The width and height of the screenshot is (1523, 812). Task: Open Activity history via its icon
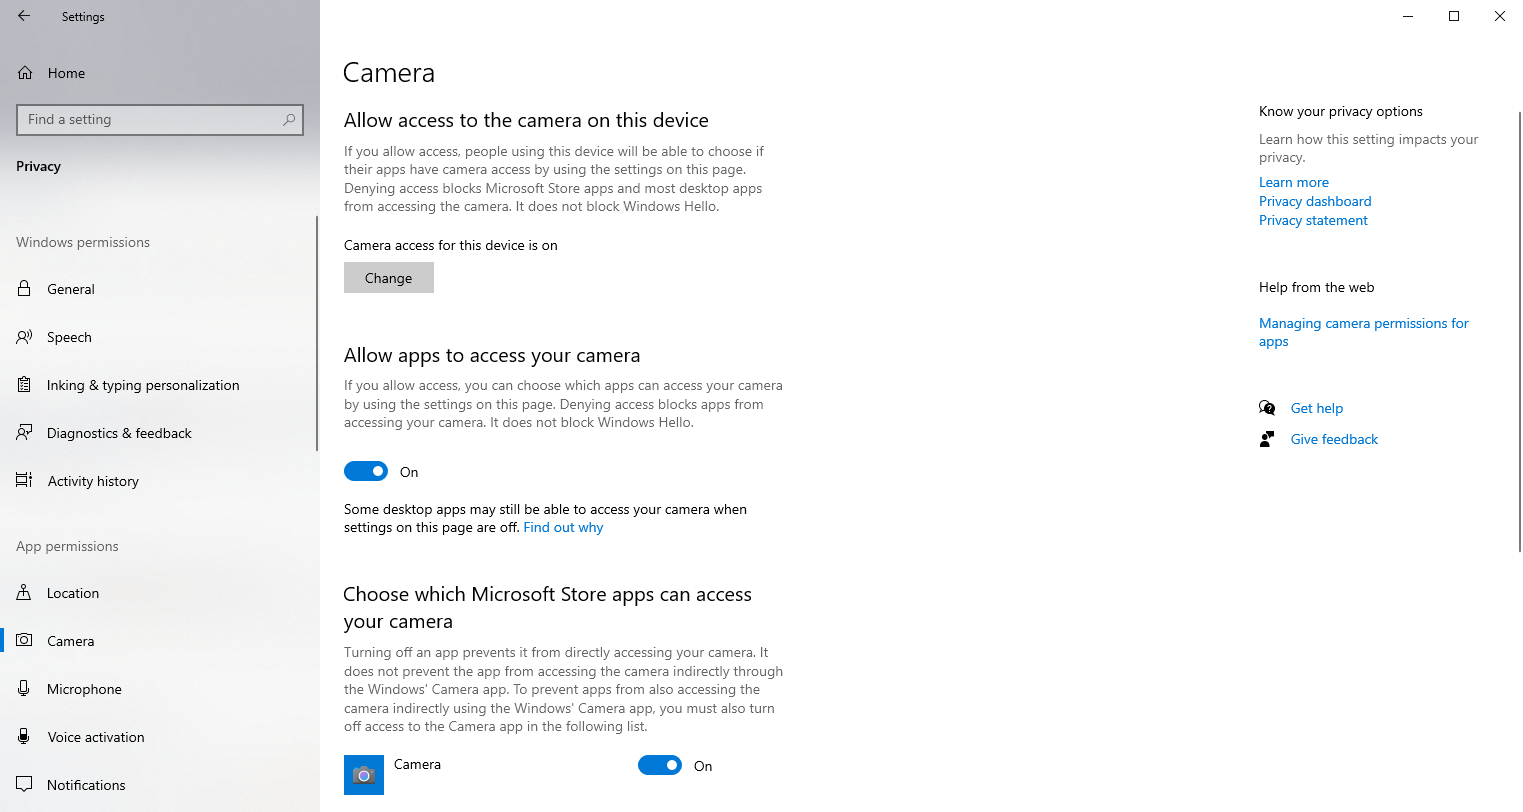click(25, 481)
